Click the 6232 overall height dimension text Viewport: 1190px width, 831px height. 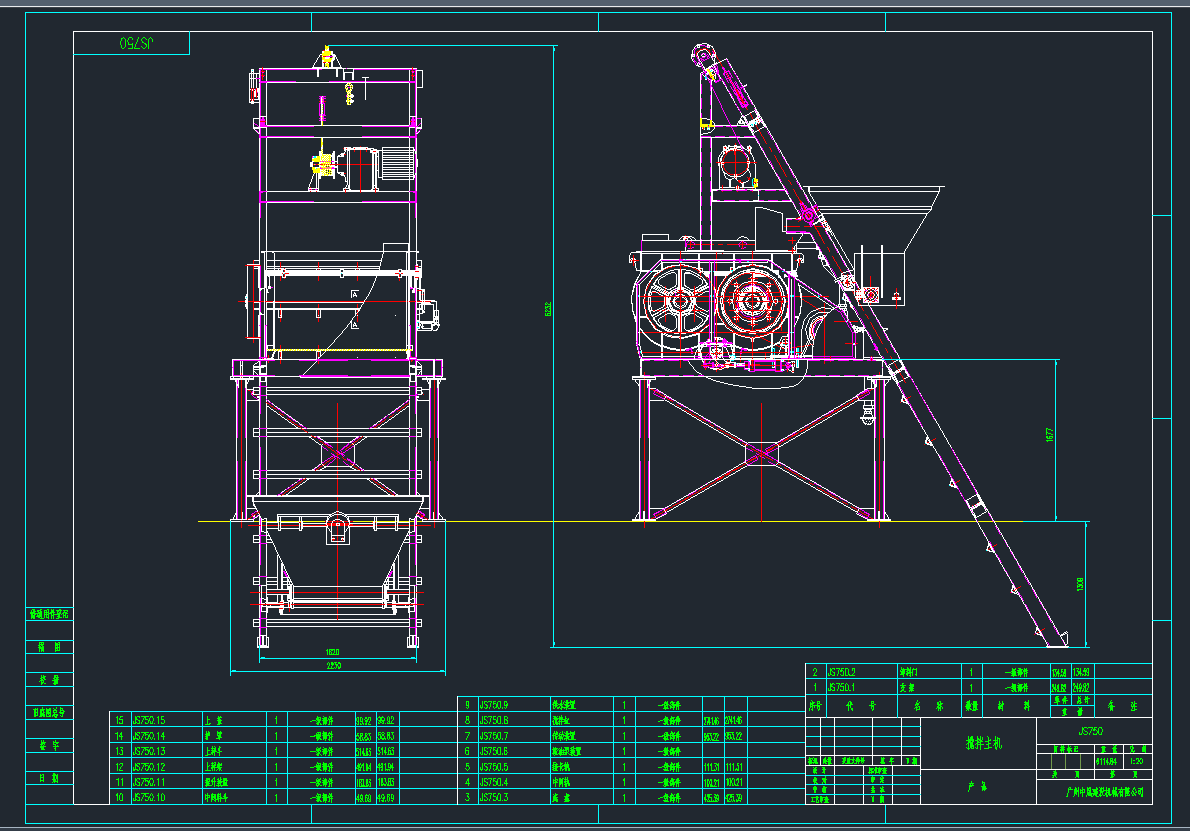coord(549,314)
